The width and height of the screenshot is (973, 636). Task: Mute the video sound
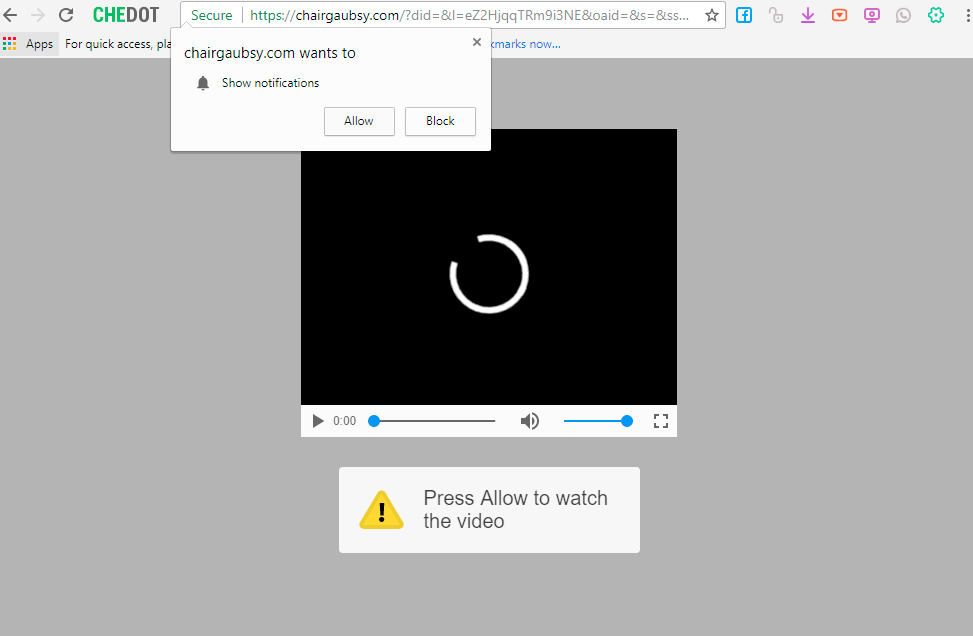click(x=530, y=421)
